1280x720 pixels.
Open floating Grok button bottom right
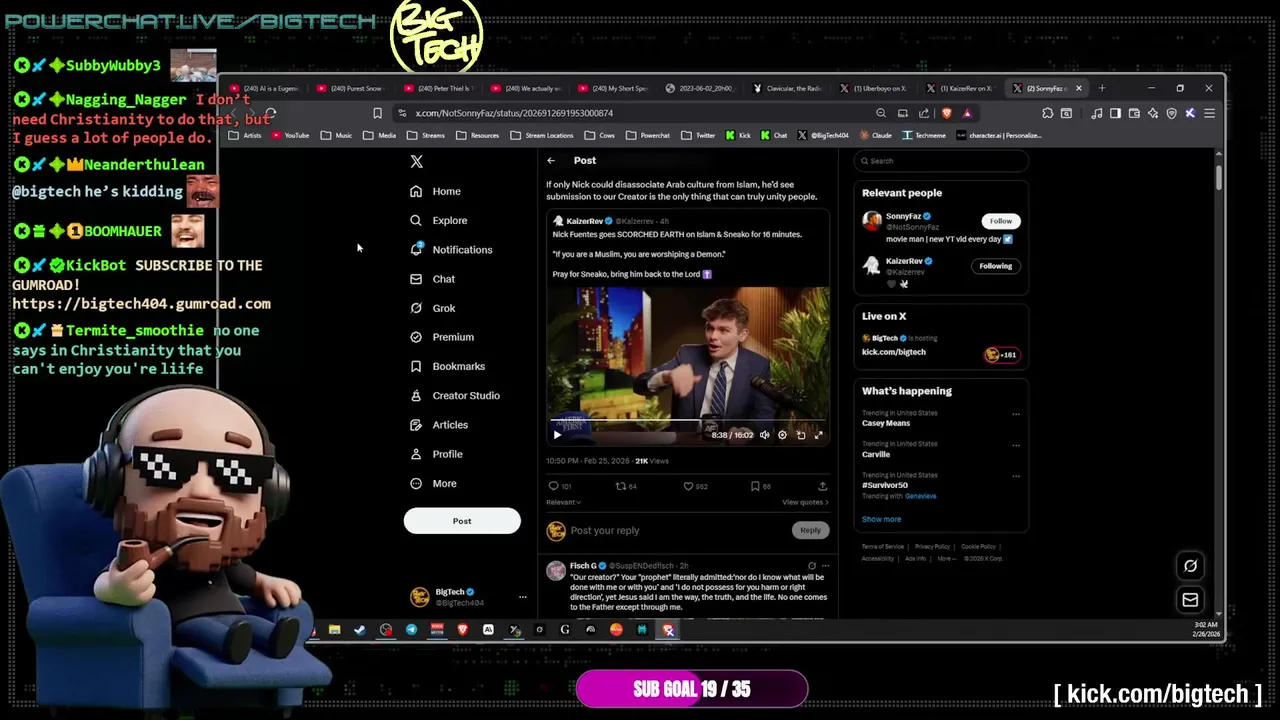pyautogui.click(x=1190, y=566)
